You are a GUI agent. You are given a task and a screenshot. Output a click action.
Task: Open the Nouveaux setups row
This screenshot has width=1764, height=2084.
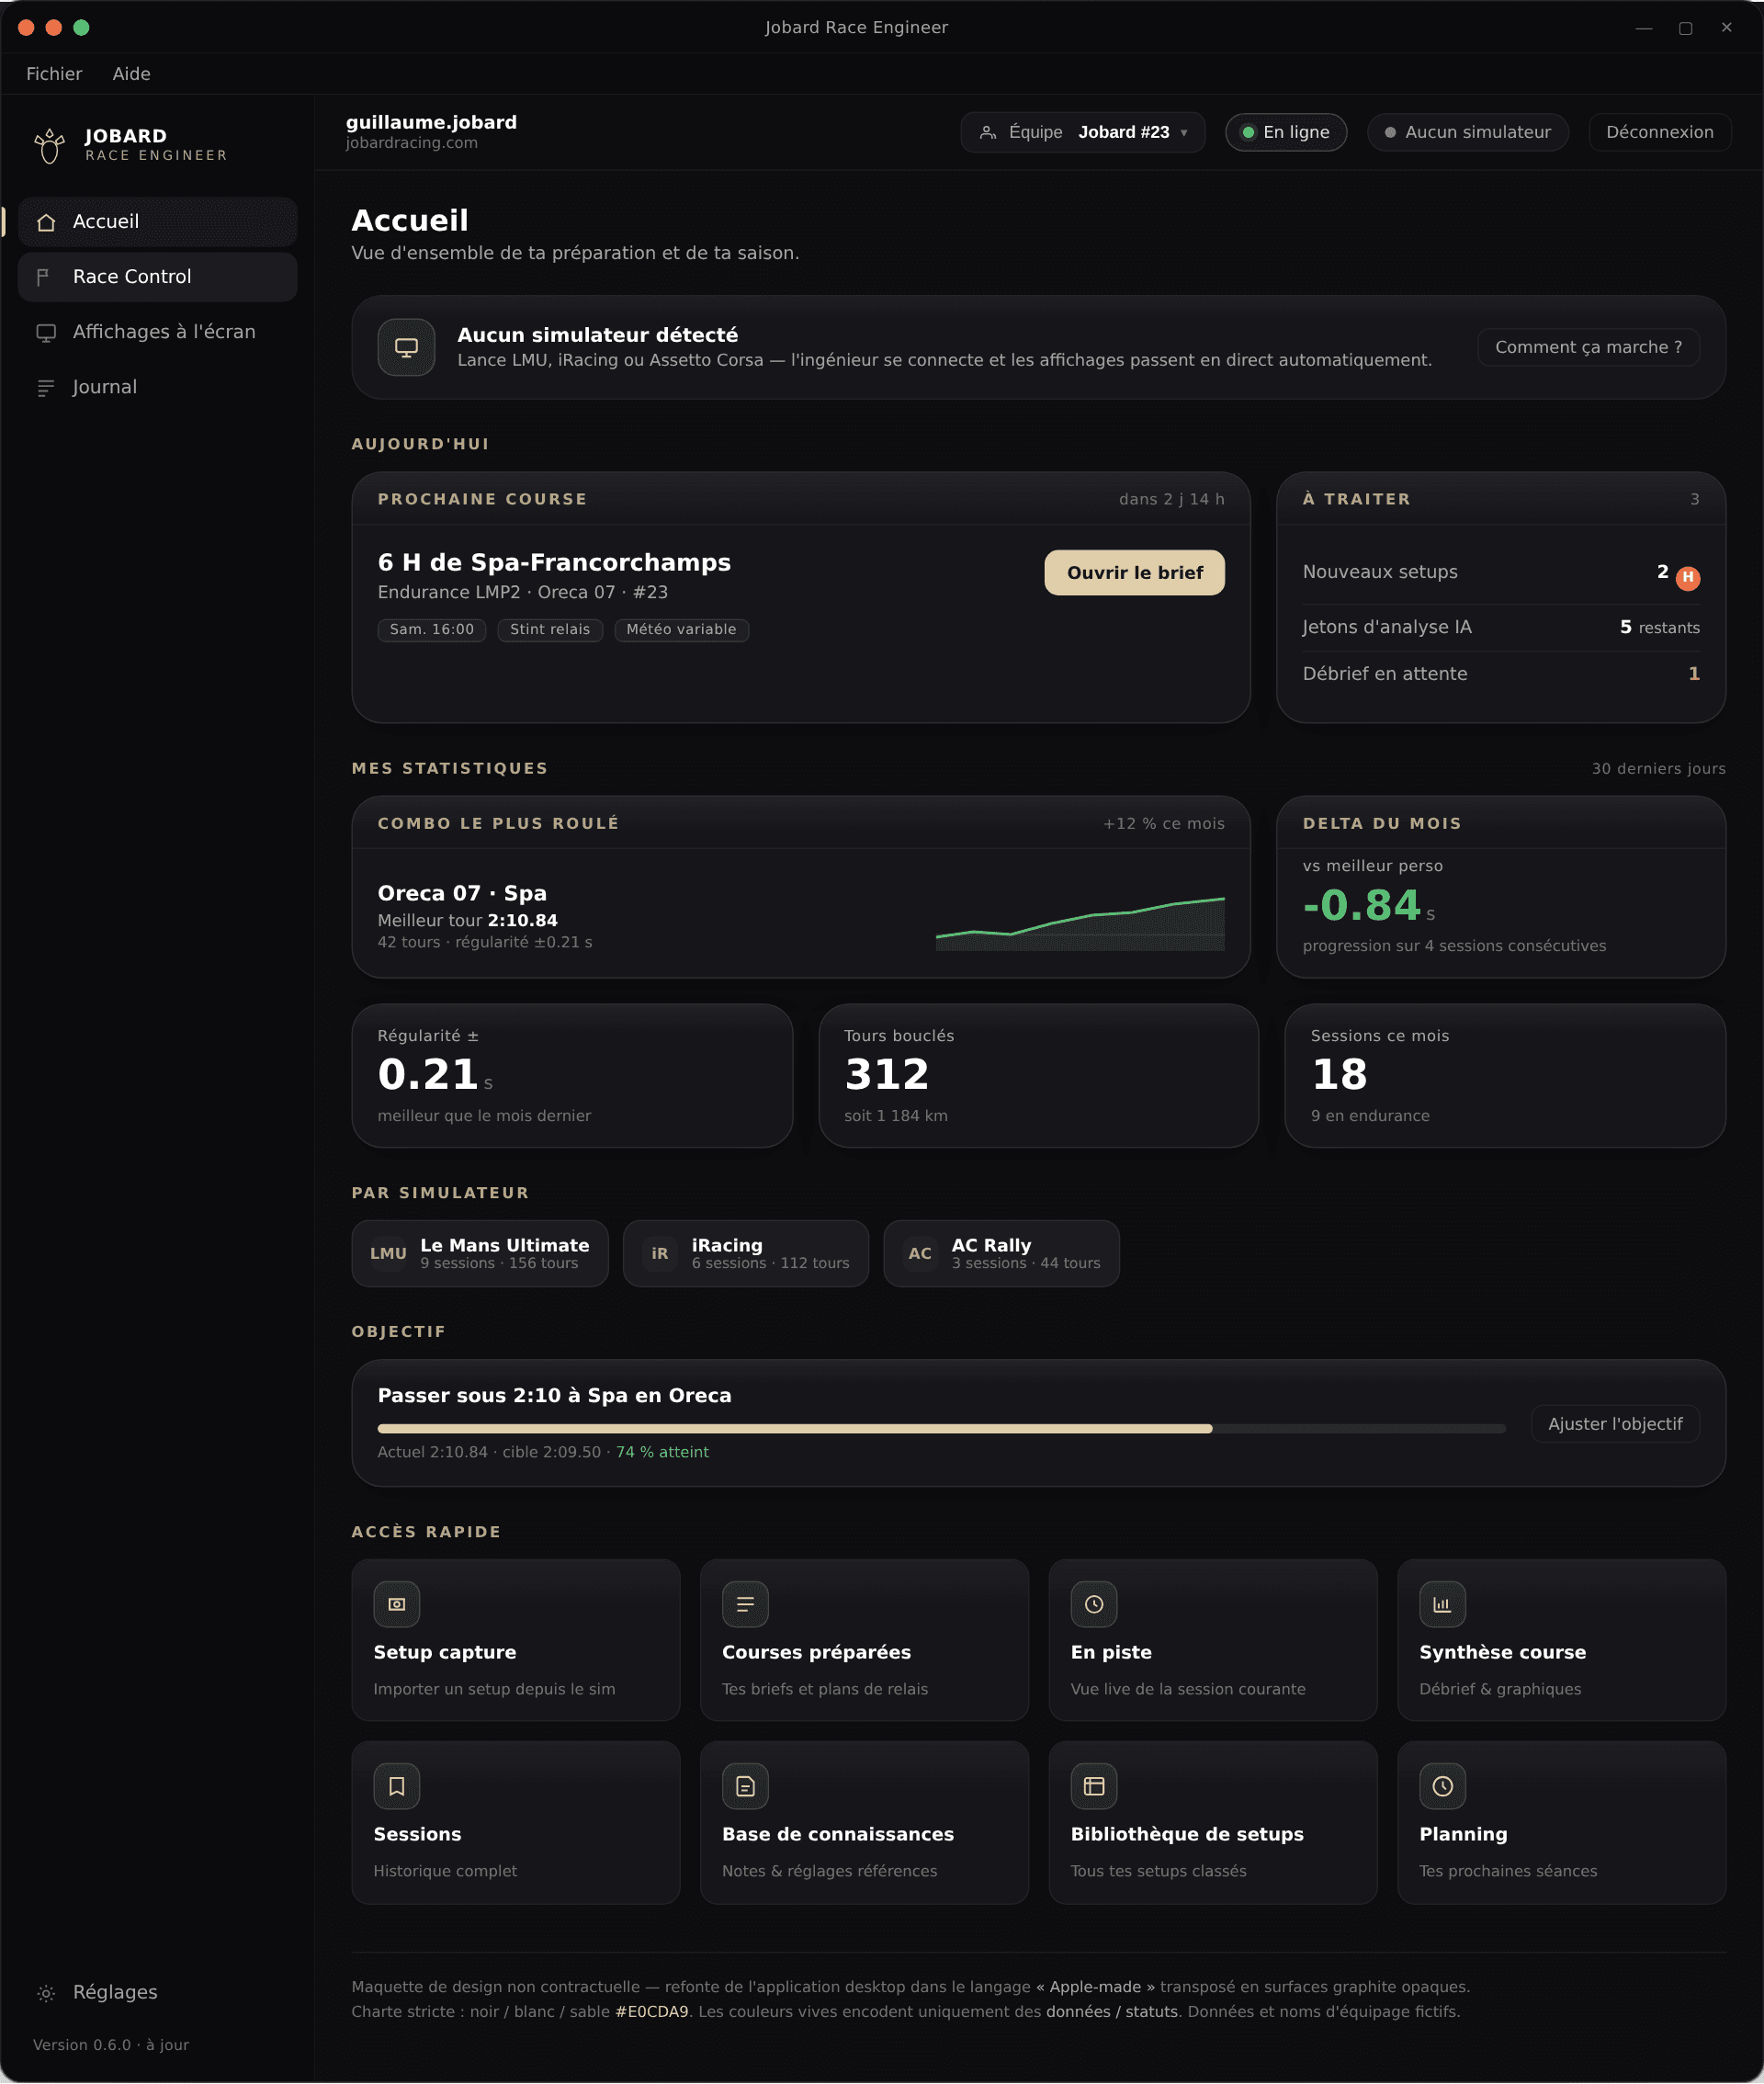point(1500,573)
